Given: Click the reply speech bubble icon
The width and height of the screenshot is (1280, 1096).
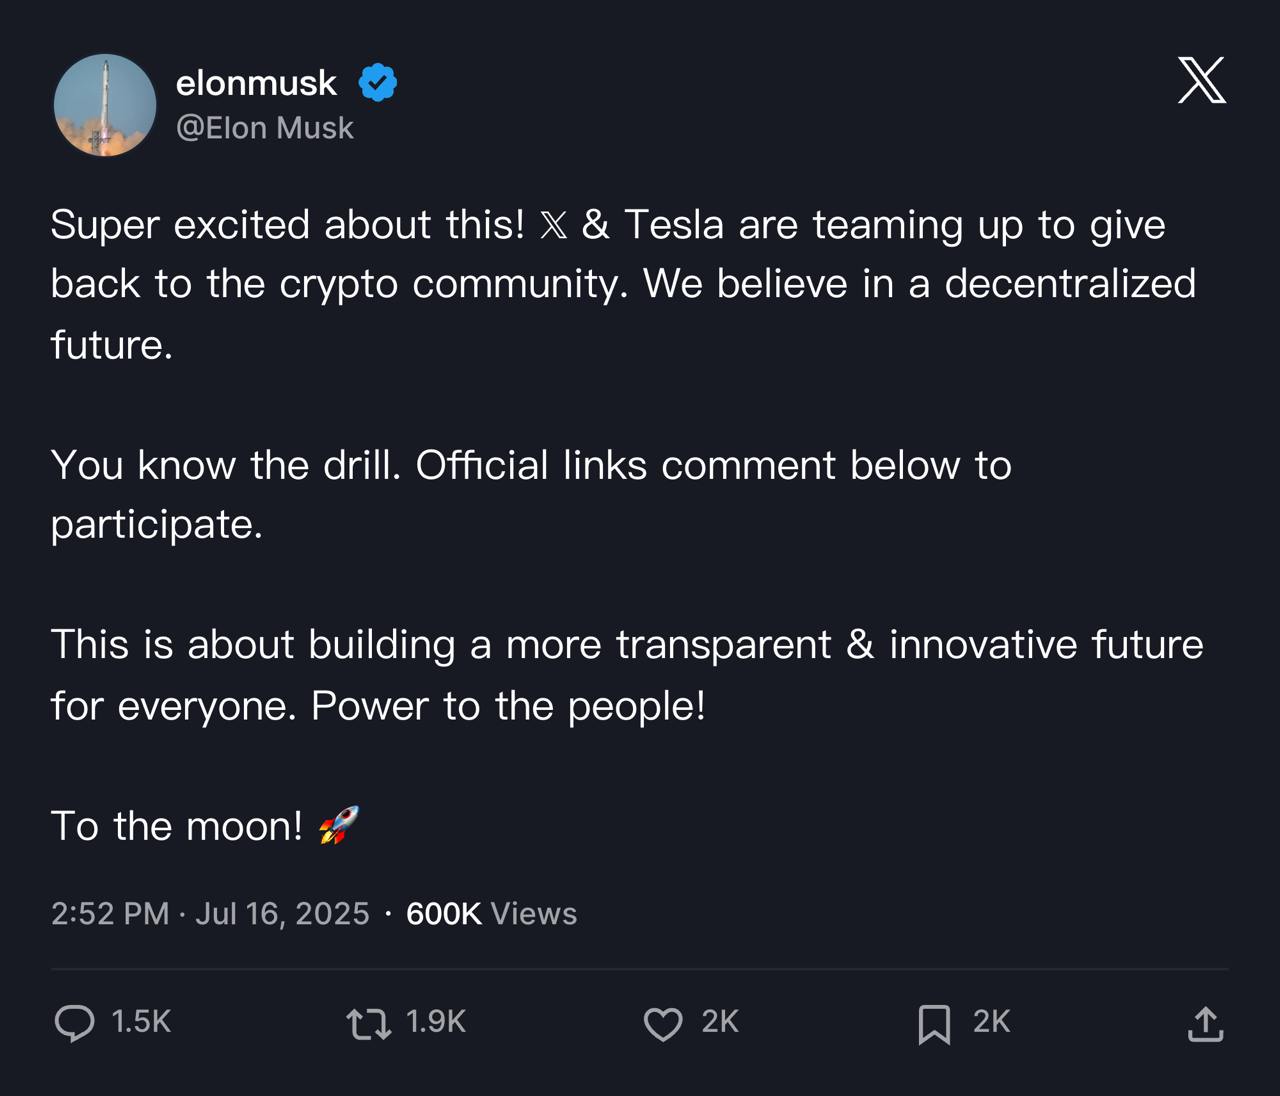Looking at the screenshot, I should click(x=74, y=1023).
